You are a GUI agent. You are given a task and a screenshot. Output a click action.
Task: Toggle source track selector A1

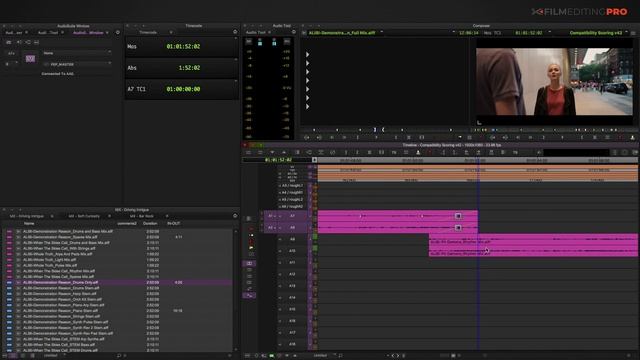click(270, 216)
